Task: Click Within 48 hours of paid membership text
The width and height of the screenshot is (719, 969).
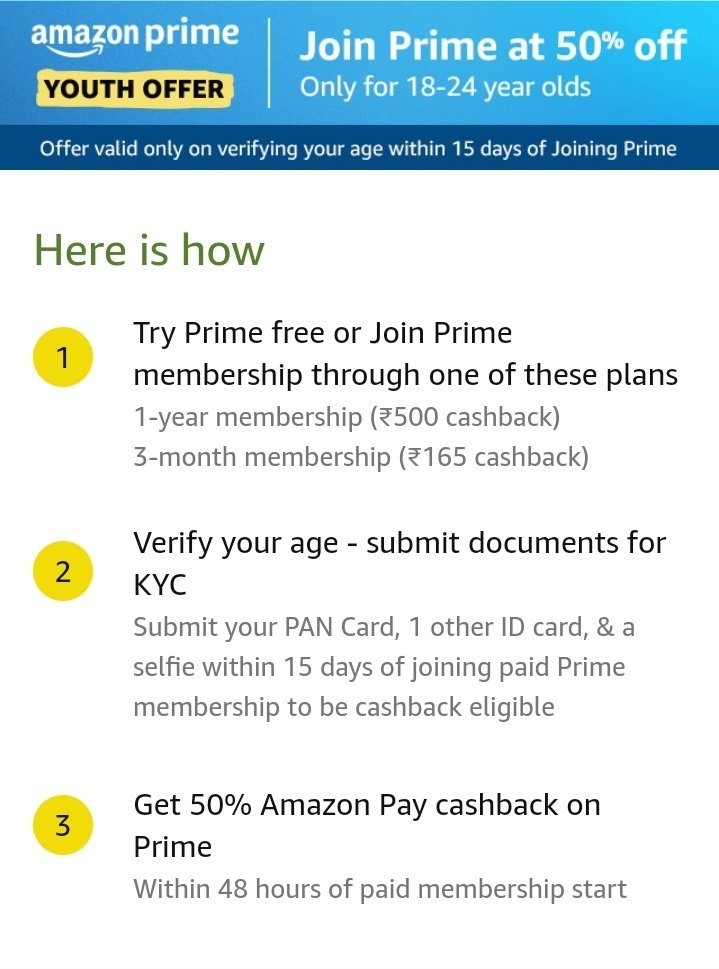Action: click(380, 889)
